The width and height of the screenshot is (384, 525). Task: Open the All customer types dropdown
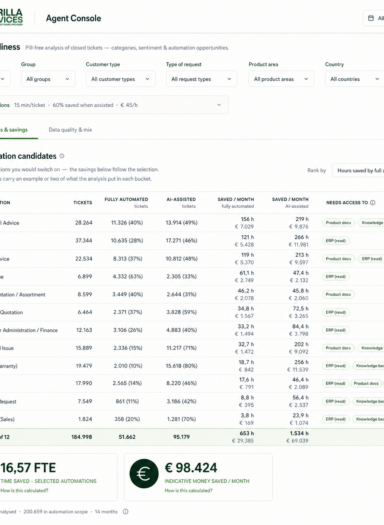[x=121, y=79]
